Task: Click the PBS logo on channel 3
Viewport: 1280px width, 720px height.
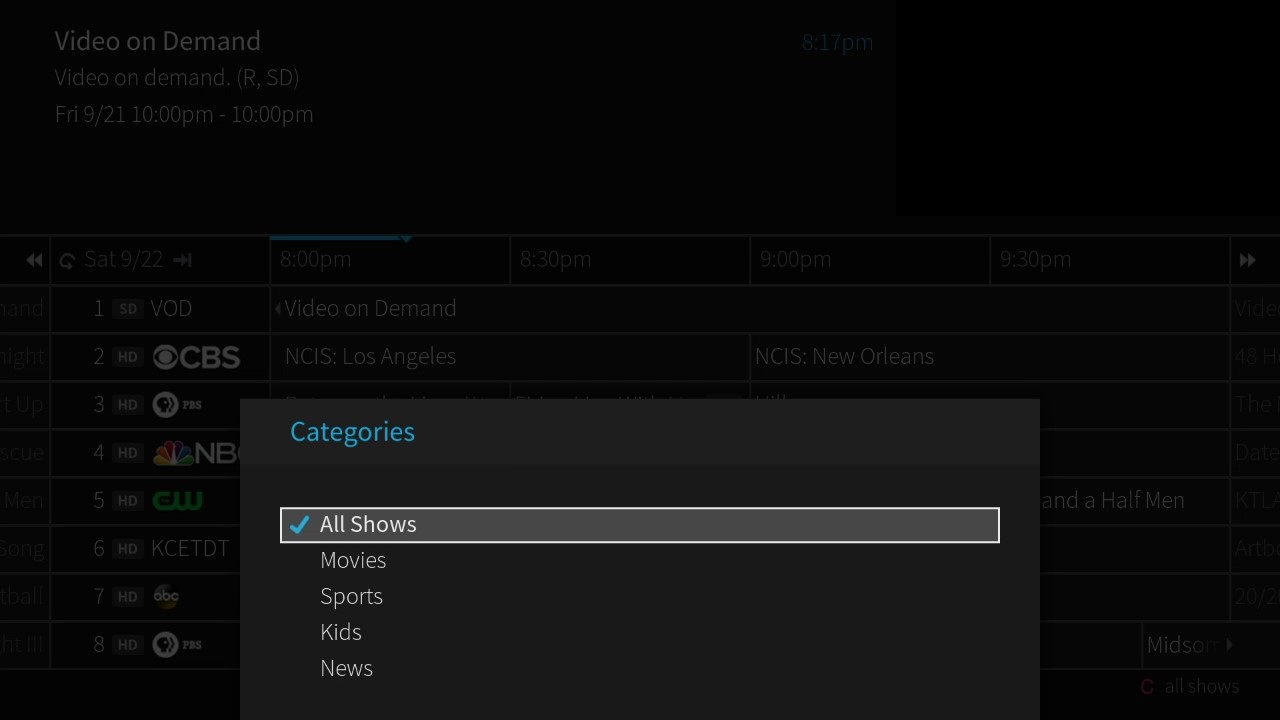Action: coord(177,404)
